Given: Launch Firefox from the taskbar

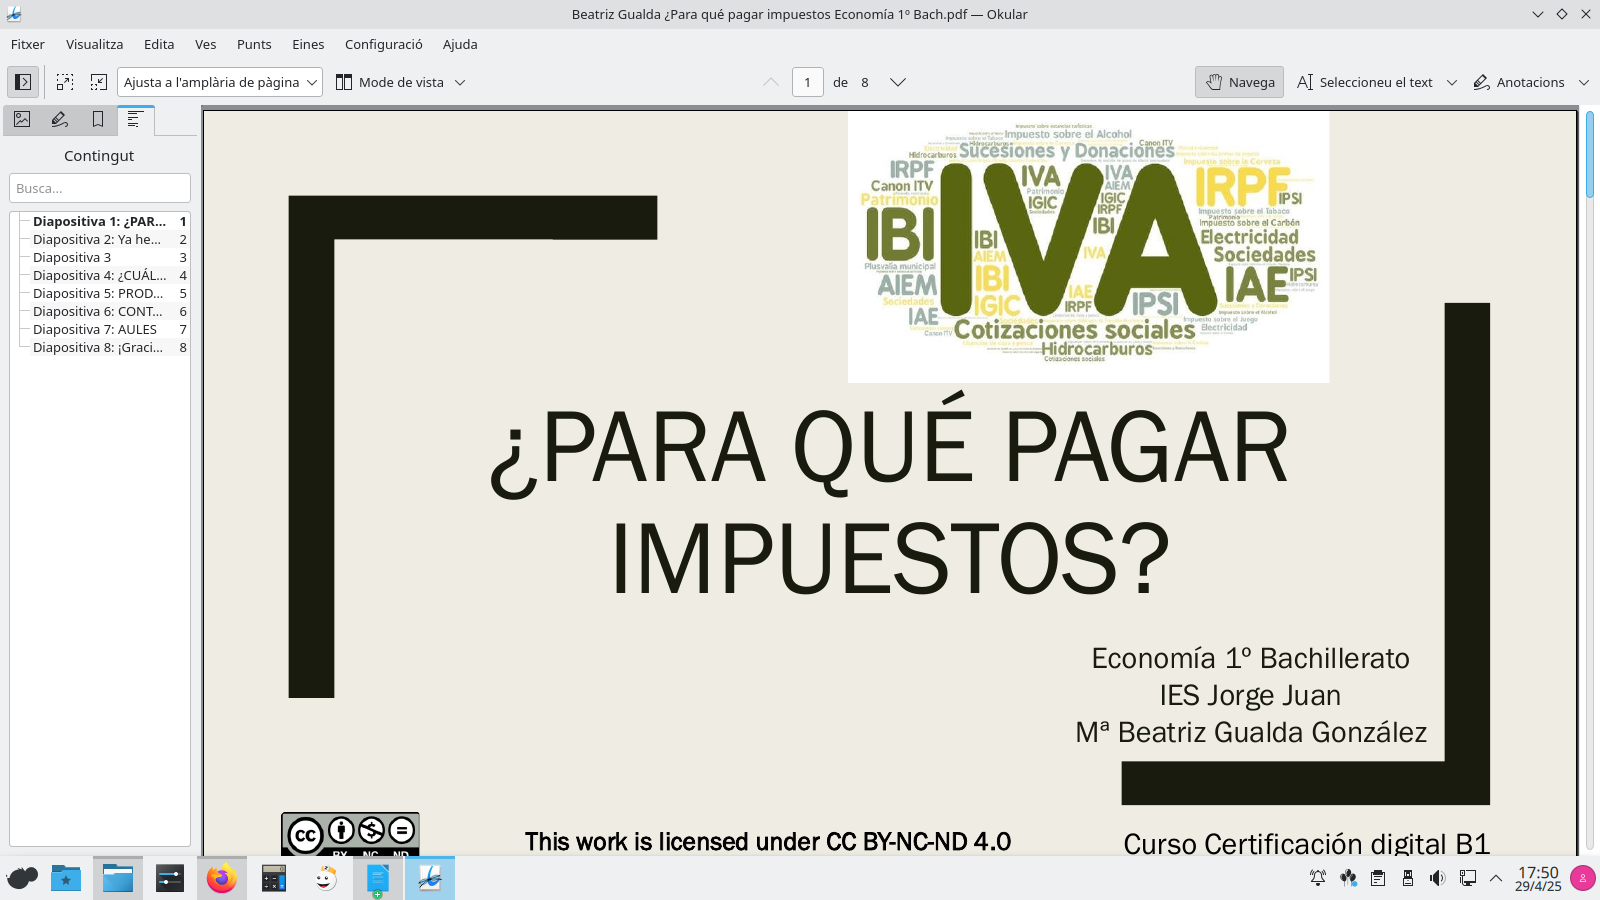Looking at the screenshot, I should point(222,878).
